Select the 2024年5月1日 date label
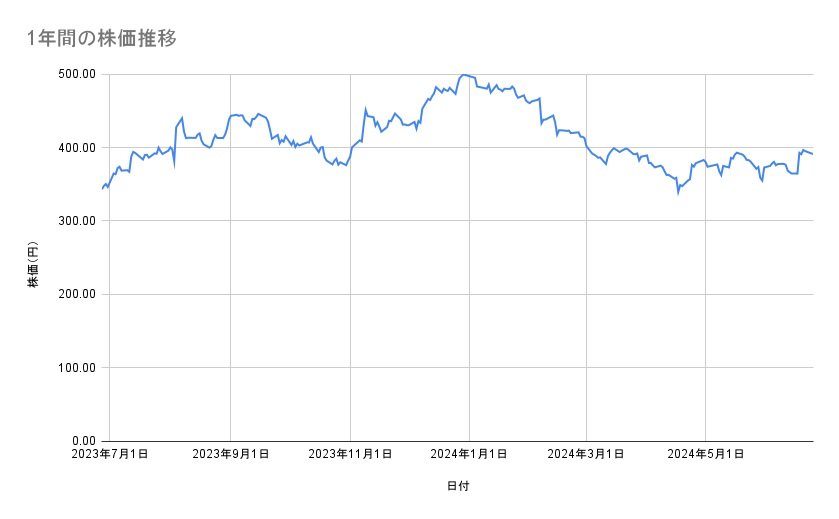This screenshot has width=839, height=519. click(x=706, y=455)
